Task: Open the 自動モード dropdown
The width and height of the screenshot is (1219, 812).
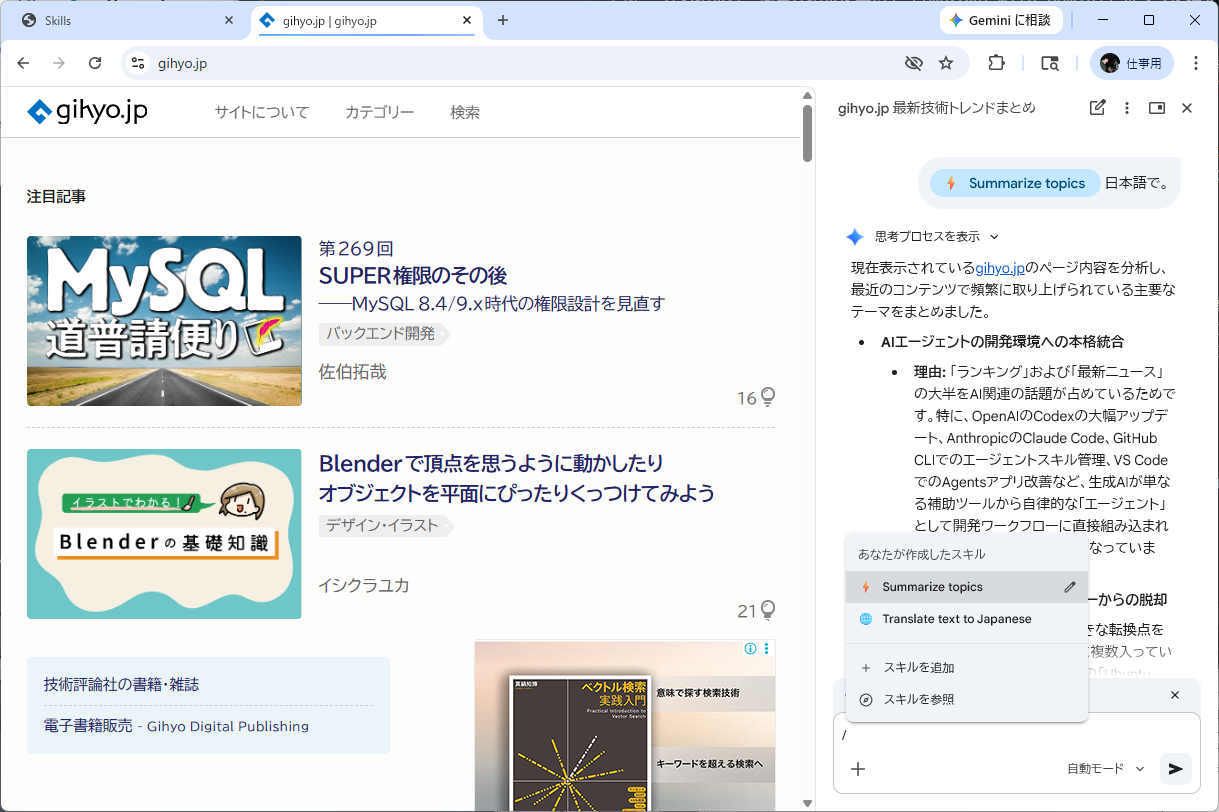Action: 1105,769
